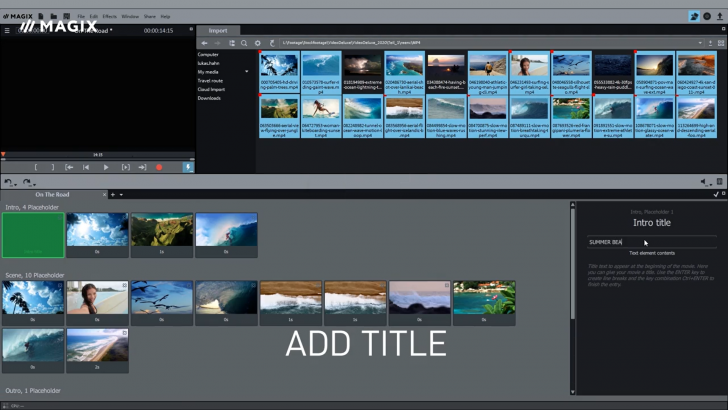
Task: Play the selected range
Action: click(x=126, y=167)
